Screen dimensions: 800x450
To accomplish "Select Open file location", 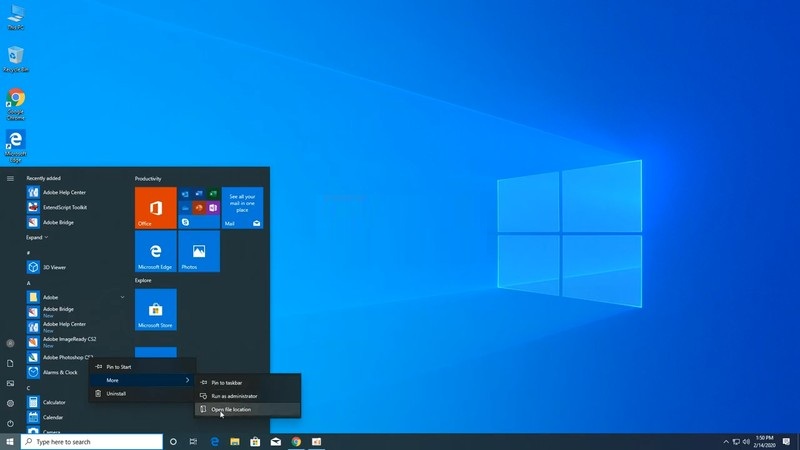I will 231,409.
